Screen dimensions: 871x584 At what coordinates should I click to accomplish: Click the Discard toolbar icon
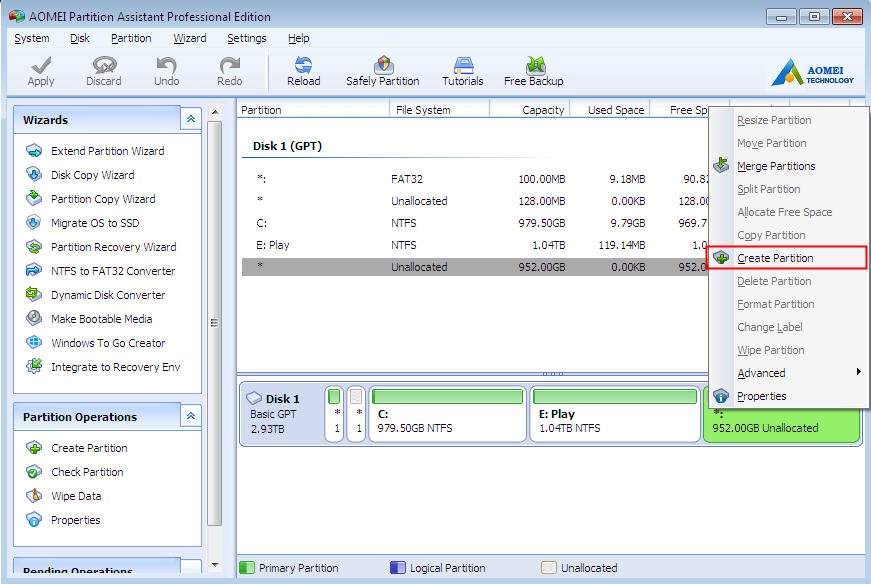[x=104, y=65]
